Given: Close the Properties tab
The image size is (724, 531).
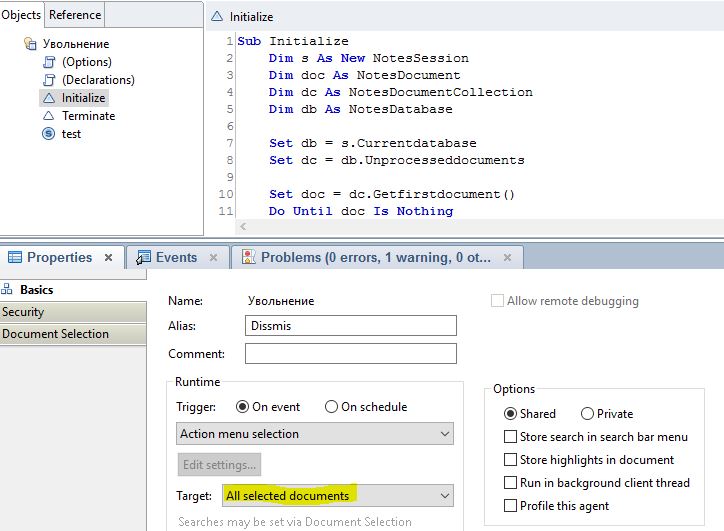Looking at the screenshot, I should [x=109, y=257].
